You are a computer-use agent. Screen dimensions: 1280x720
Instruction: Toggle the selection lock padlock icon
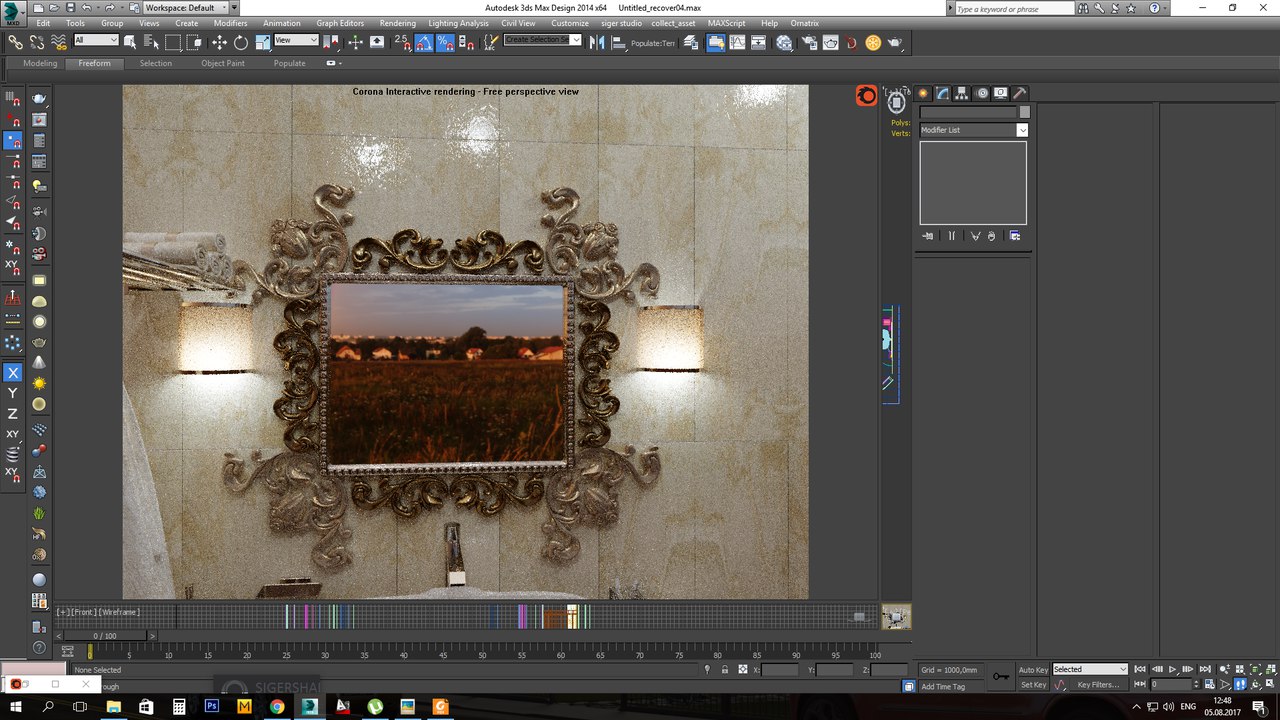724,670
